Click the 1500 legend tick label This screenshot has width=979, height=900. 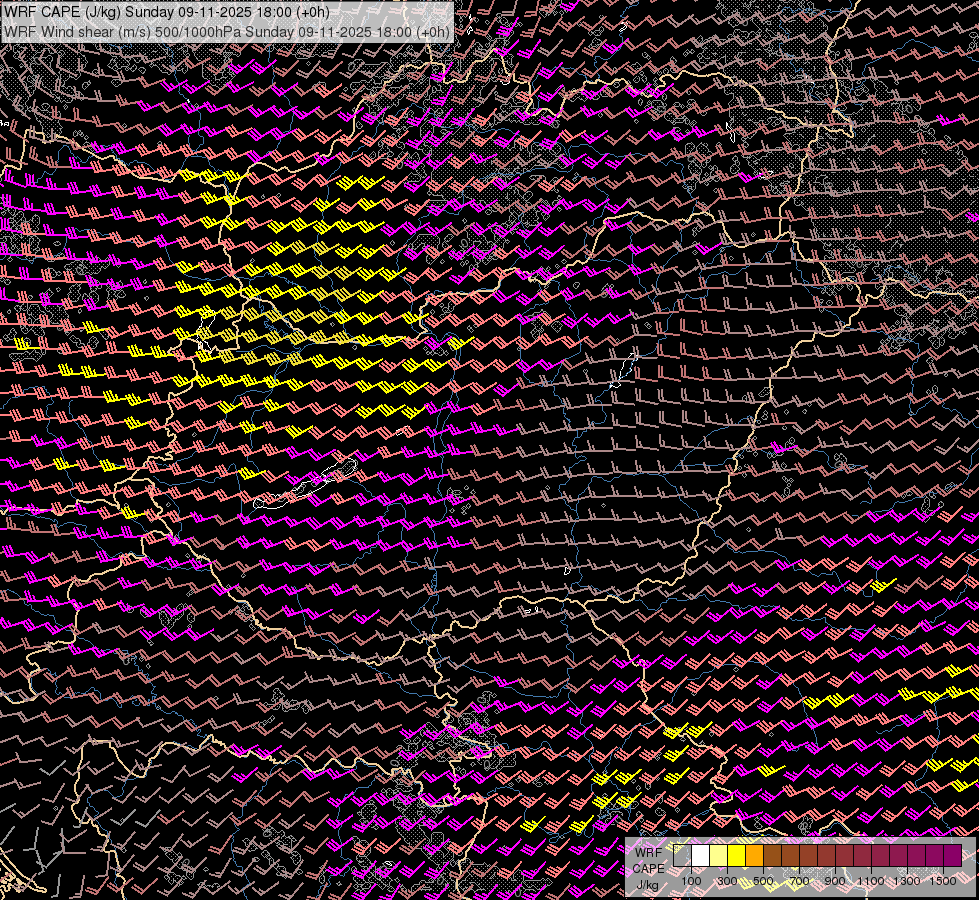[943, 881]
